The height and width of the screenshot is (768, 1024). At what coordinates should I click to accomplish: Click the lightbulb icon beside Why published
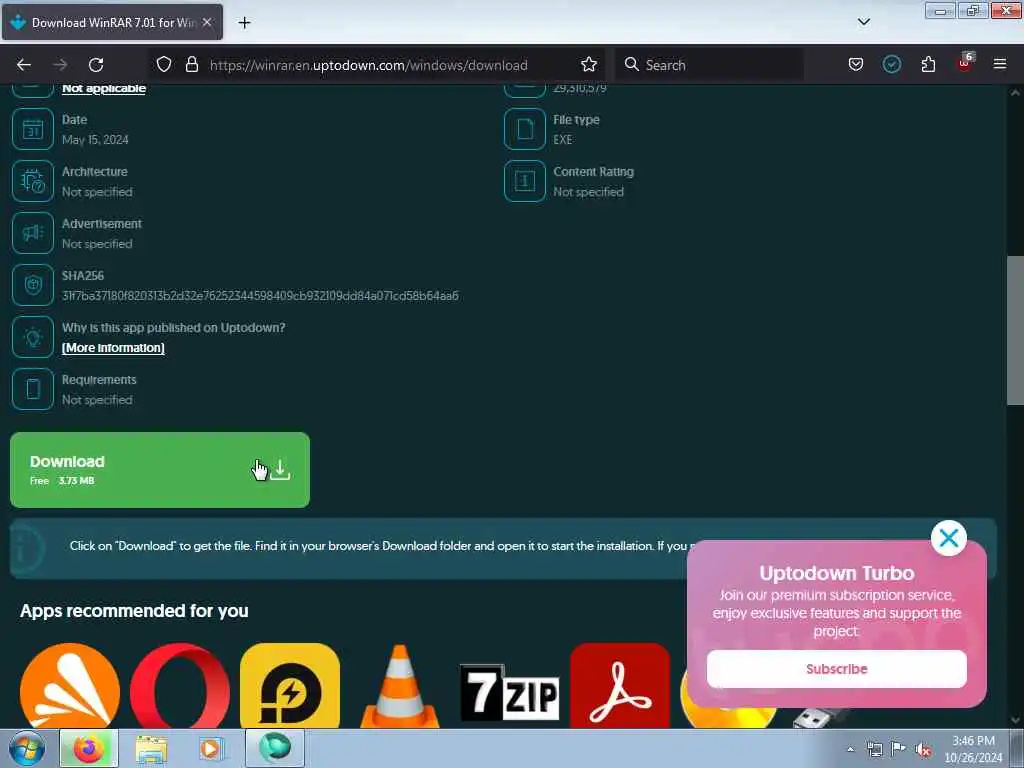pyautogui.click(x=33, y=337)
